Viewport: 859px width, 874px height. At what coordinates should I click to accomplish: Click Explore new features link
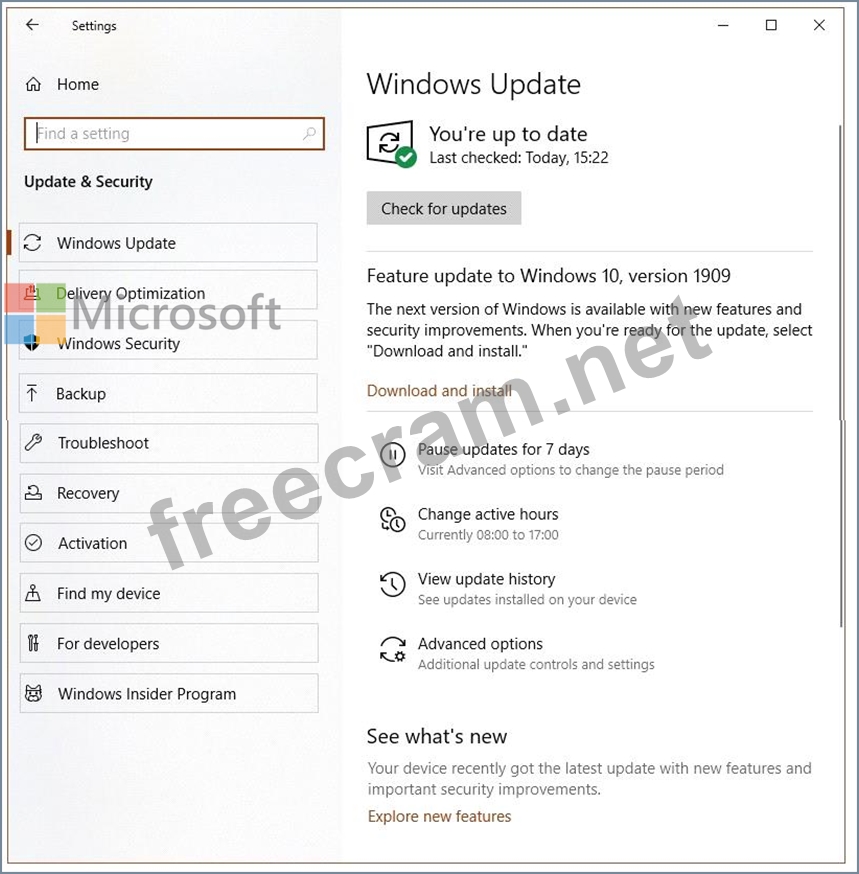tap(439, 816)
